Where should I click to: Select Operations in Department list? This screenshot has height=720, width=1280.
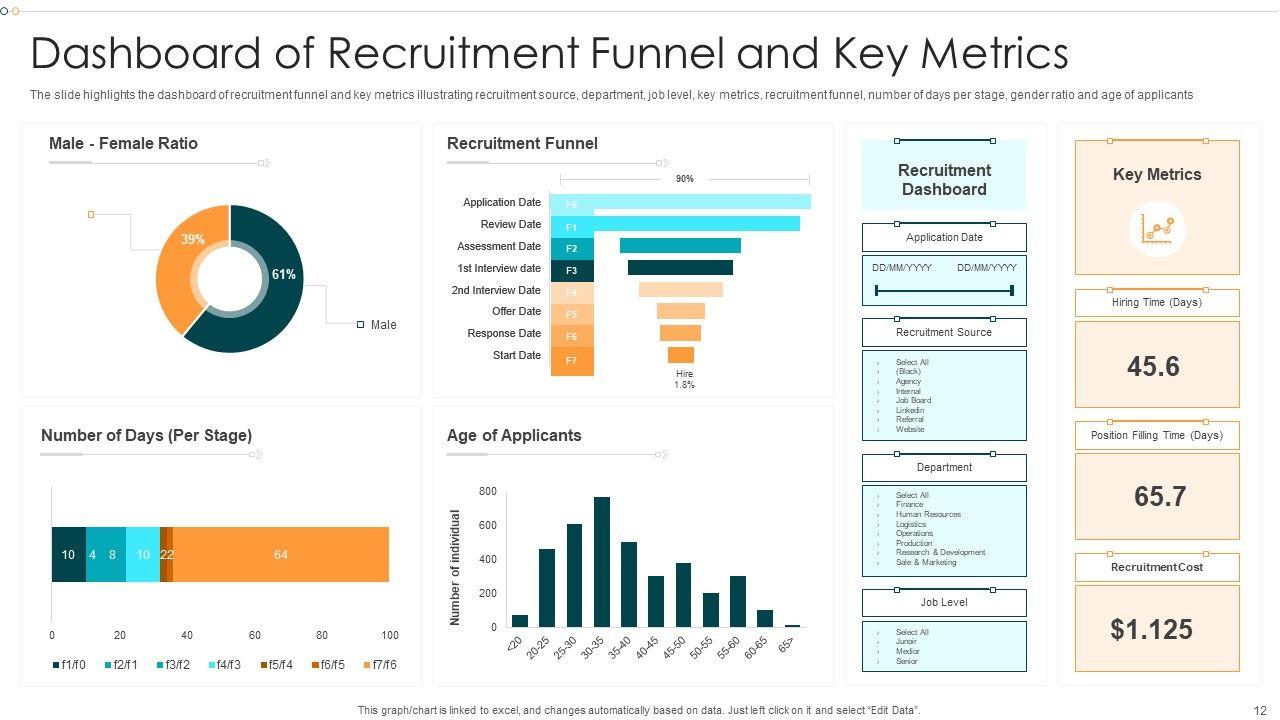pos(914,533)
